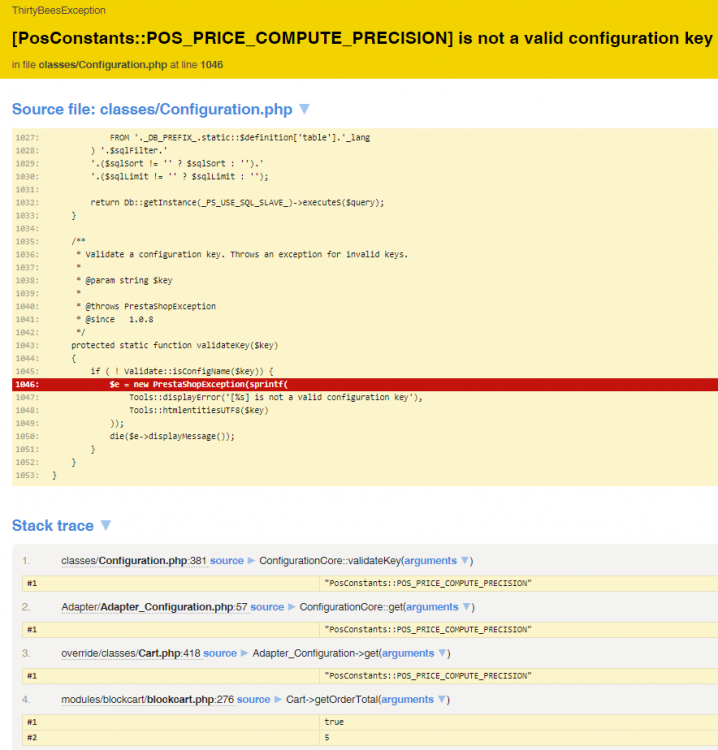Show source for override Cart.php:418
718x750 pixels.
tap(220, 653)
